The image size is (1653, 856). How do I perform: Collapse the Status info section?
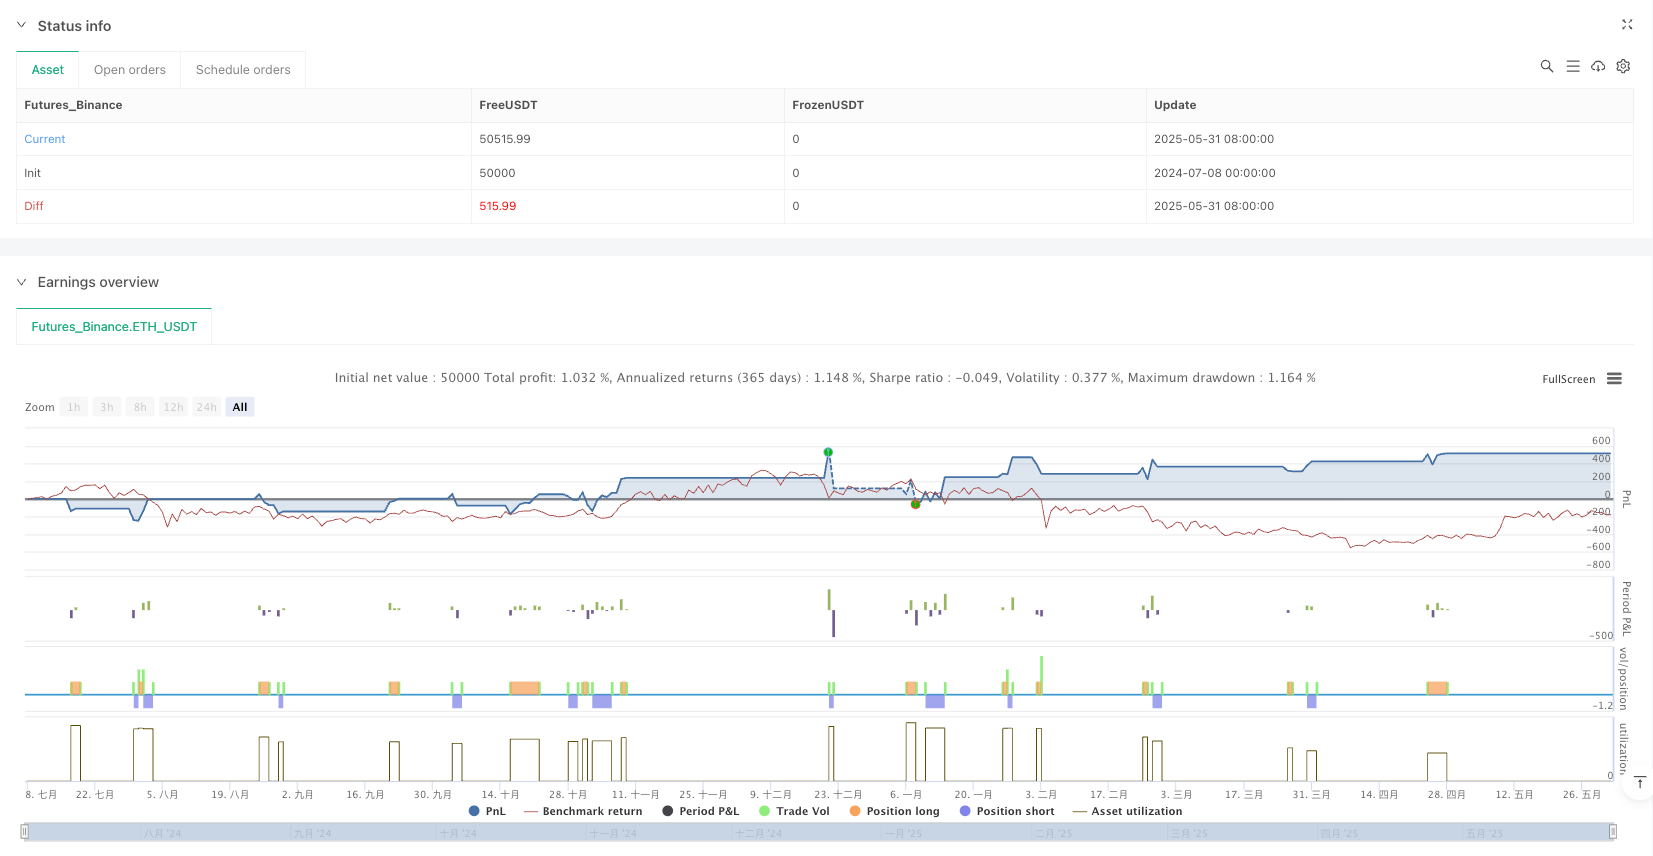(22, 26)
